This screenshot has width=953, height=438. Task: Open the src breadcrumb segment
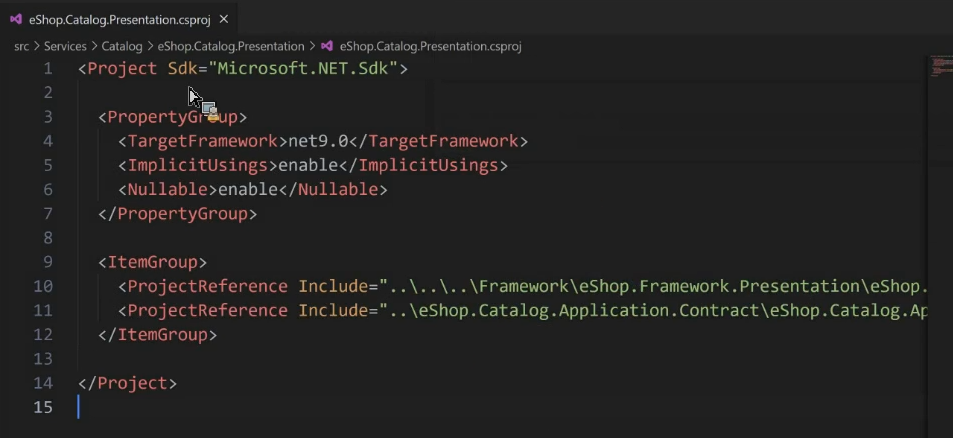21,46
